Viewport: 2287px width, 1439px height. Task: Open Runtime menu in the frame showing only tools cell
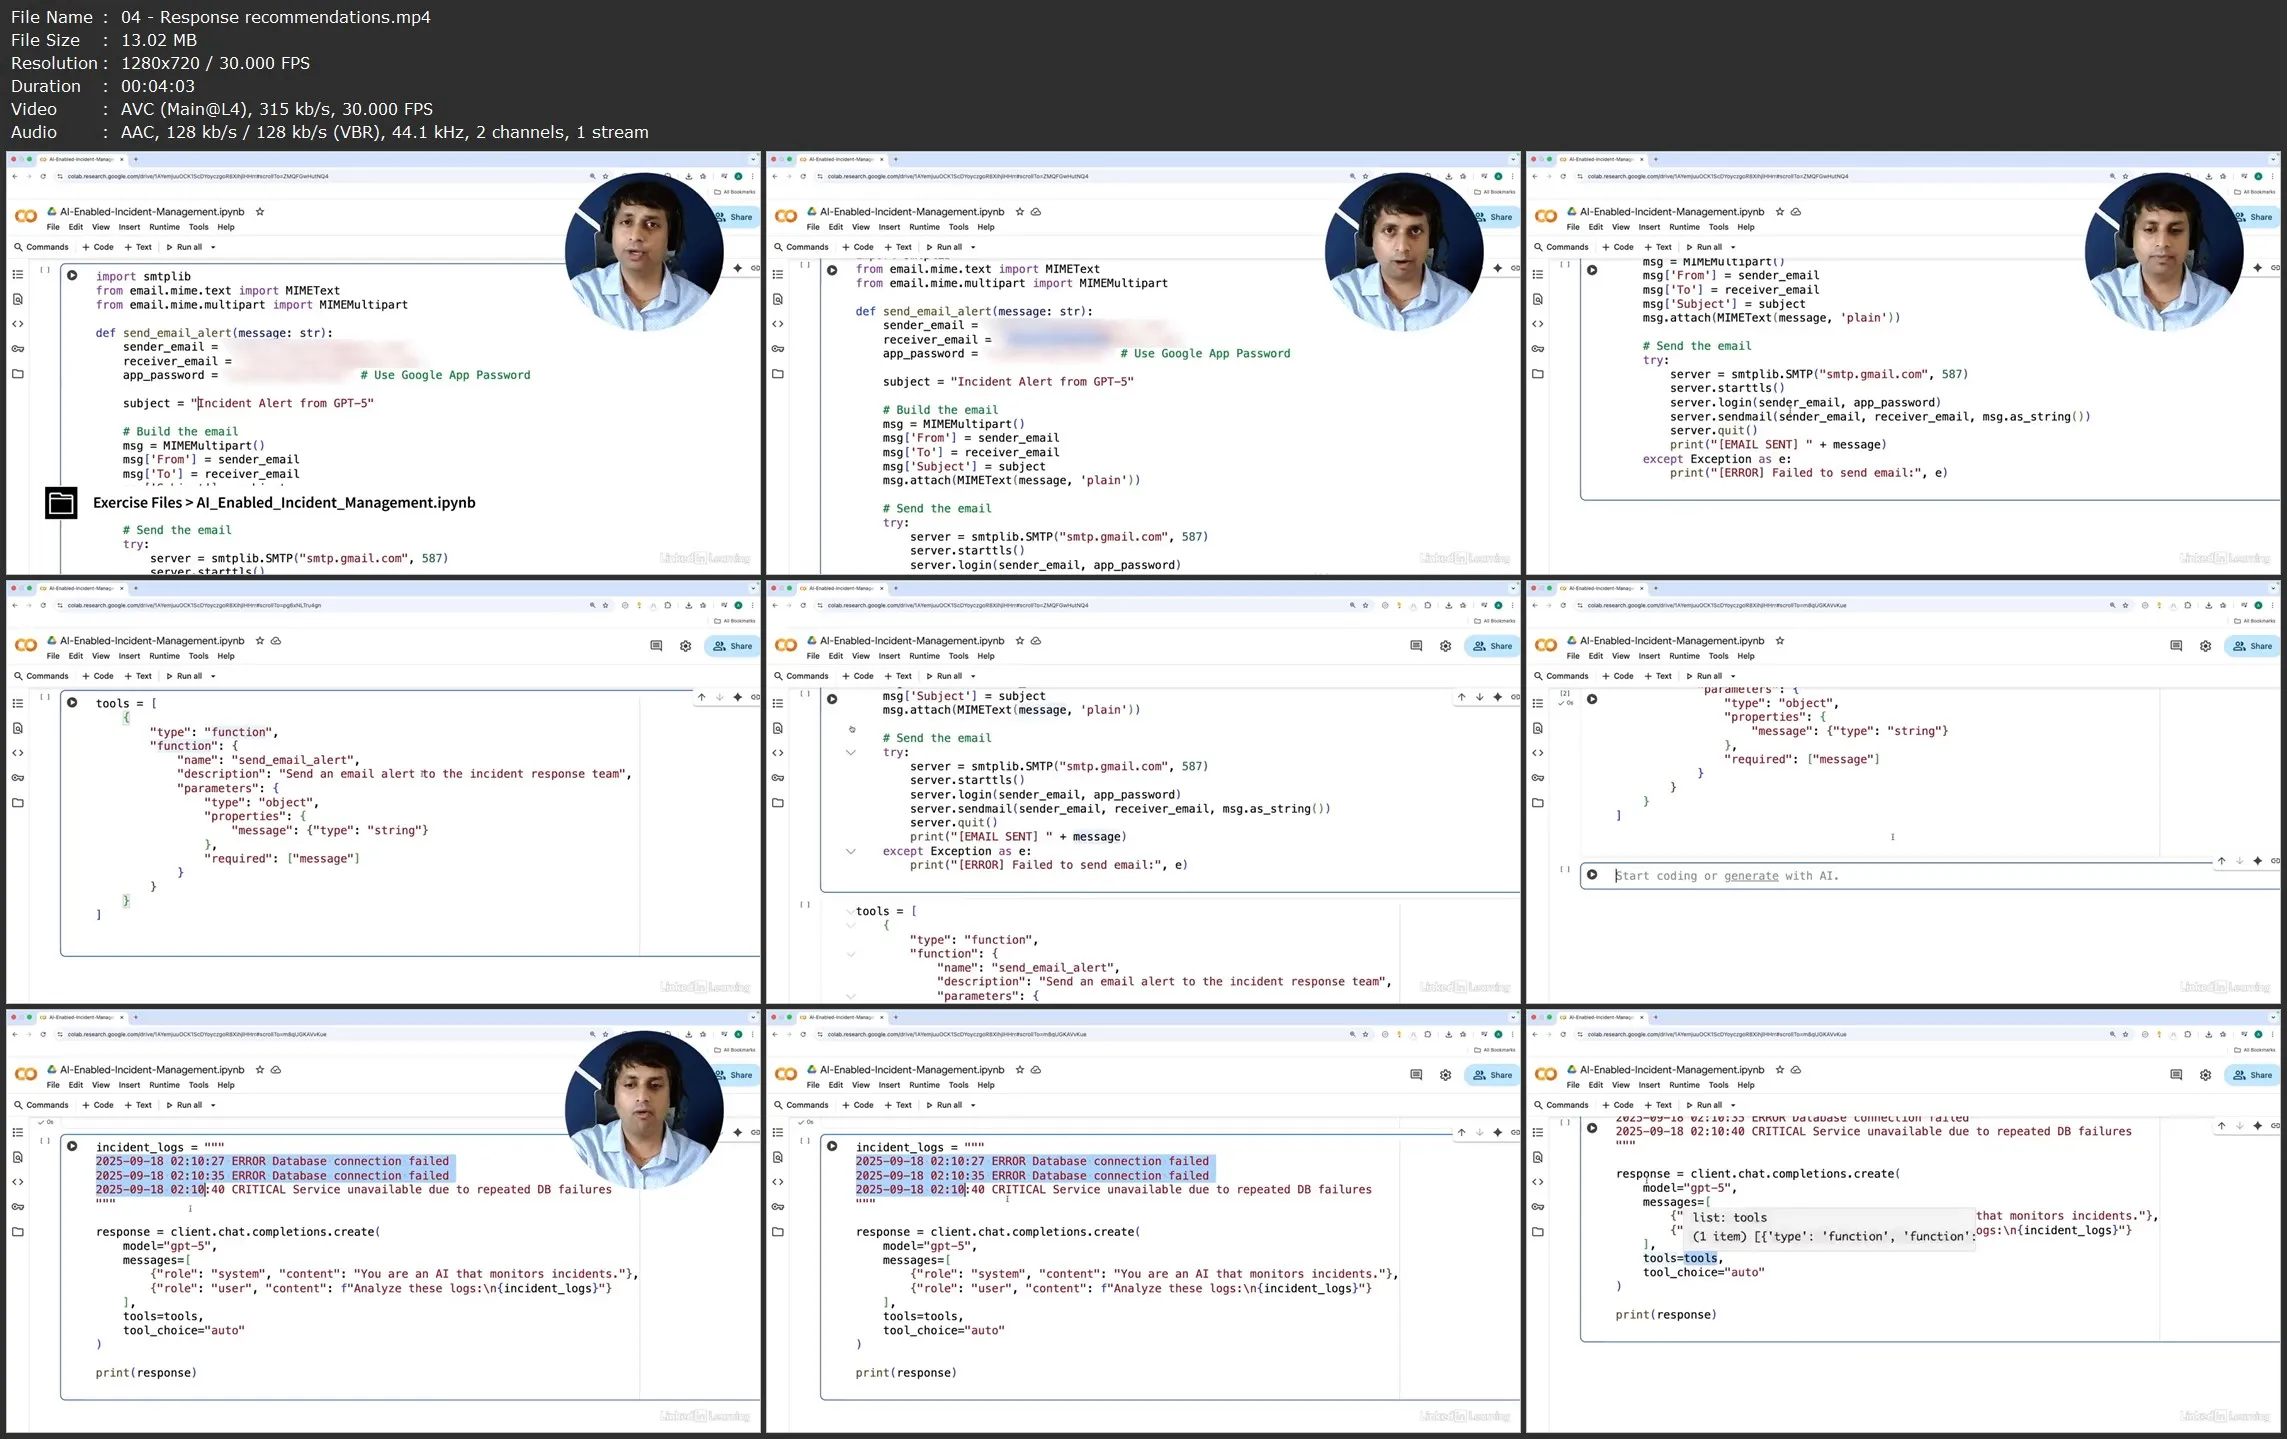(x=164, y=657)
